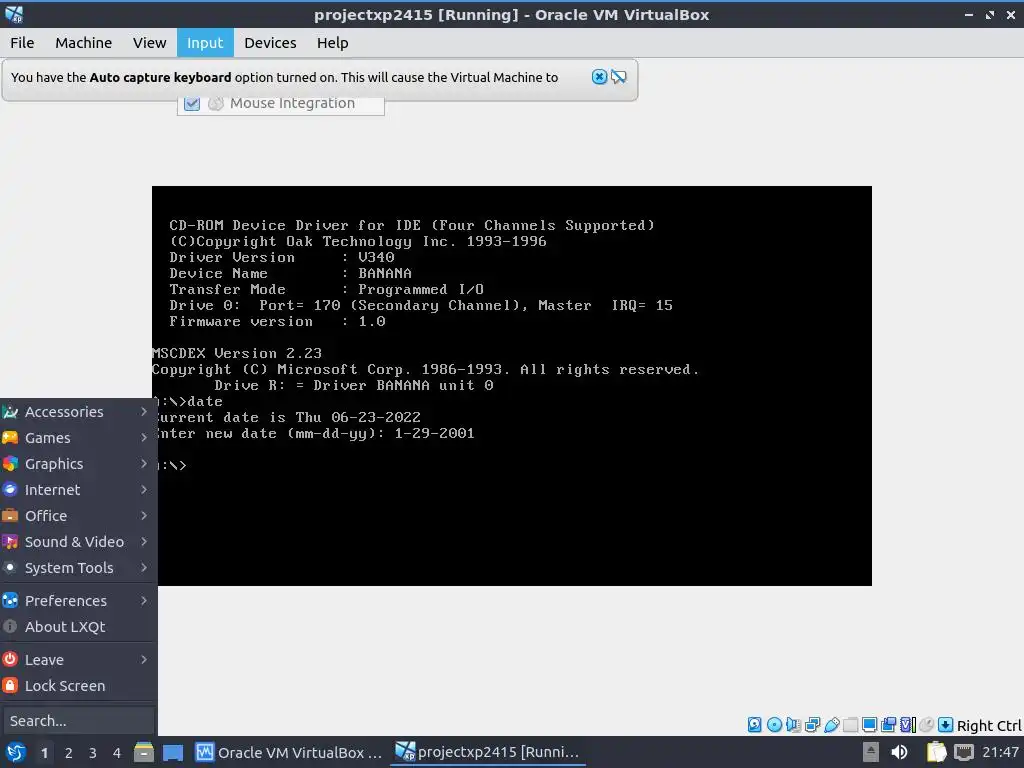The image size is (1024, 768).
Task: Dismiss the Auto capture keyboard notification
Action: (599, 77)
